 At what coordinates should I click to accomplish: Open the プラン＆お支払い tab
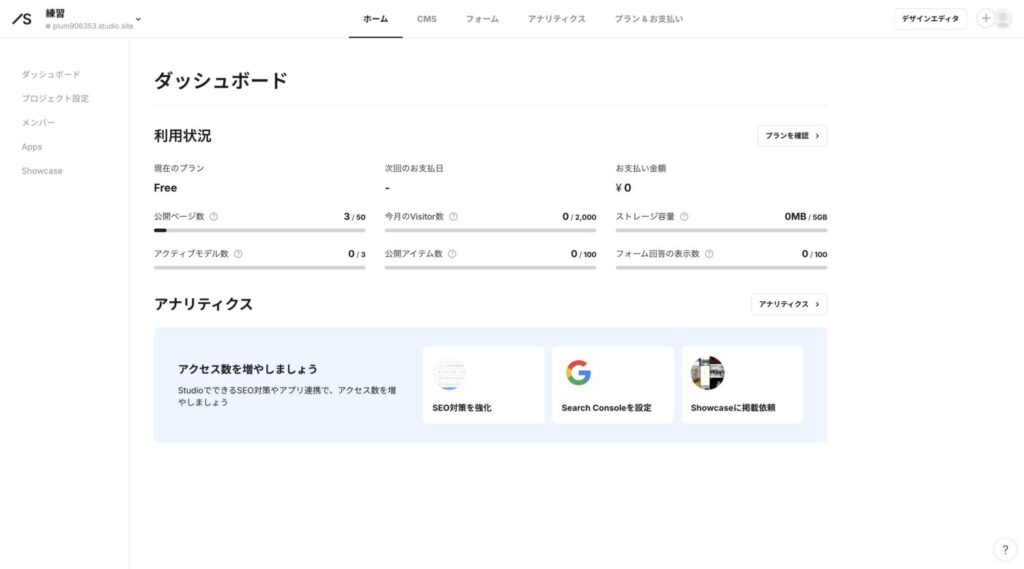coord(649,19)
